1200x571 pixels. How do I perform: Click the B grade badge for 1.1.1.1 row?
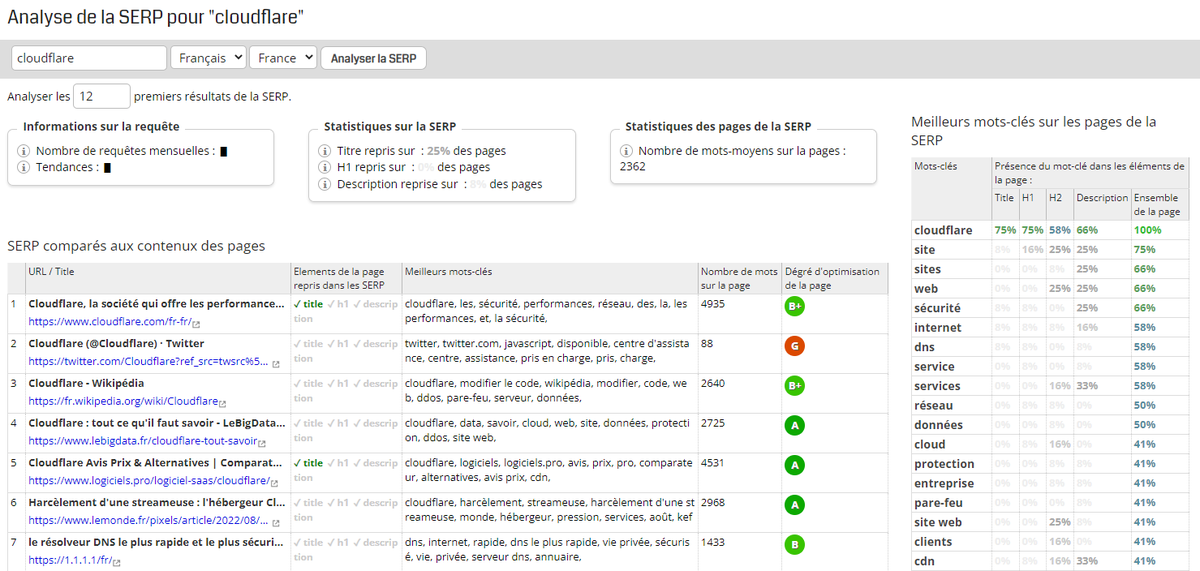click(x=795, y=546)
